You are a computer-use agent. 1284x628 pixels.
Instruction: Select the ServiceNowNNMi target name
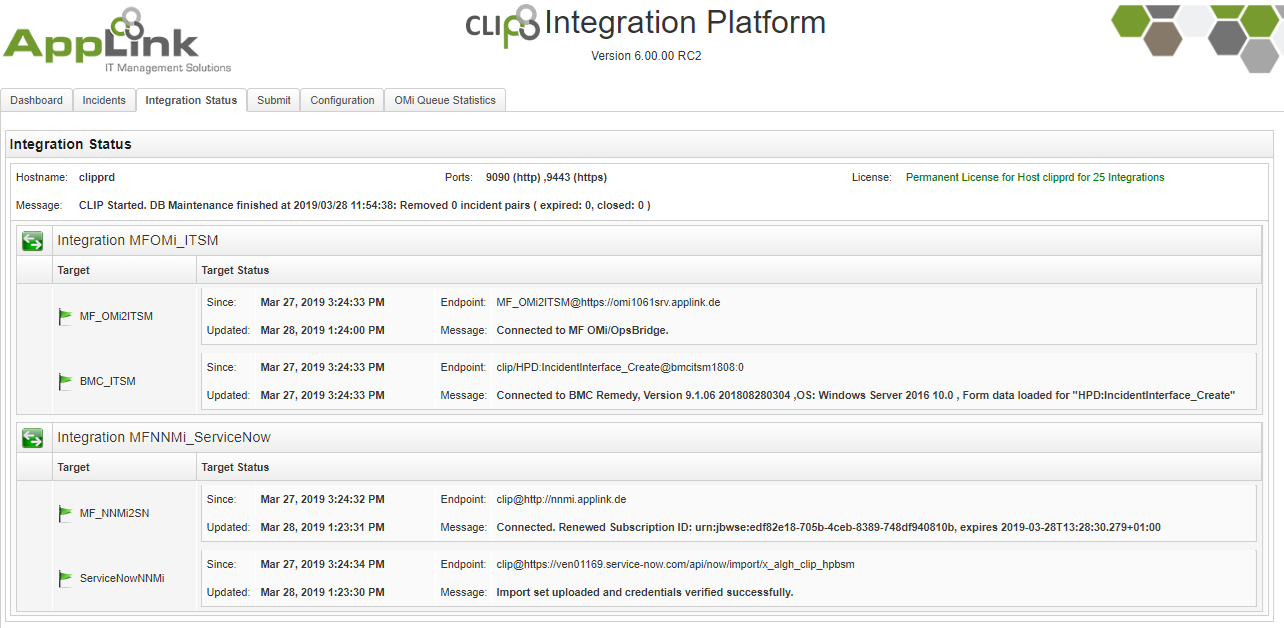122,578
